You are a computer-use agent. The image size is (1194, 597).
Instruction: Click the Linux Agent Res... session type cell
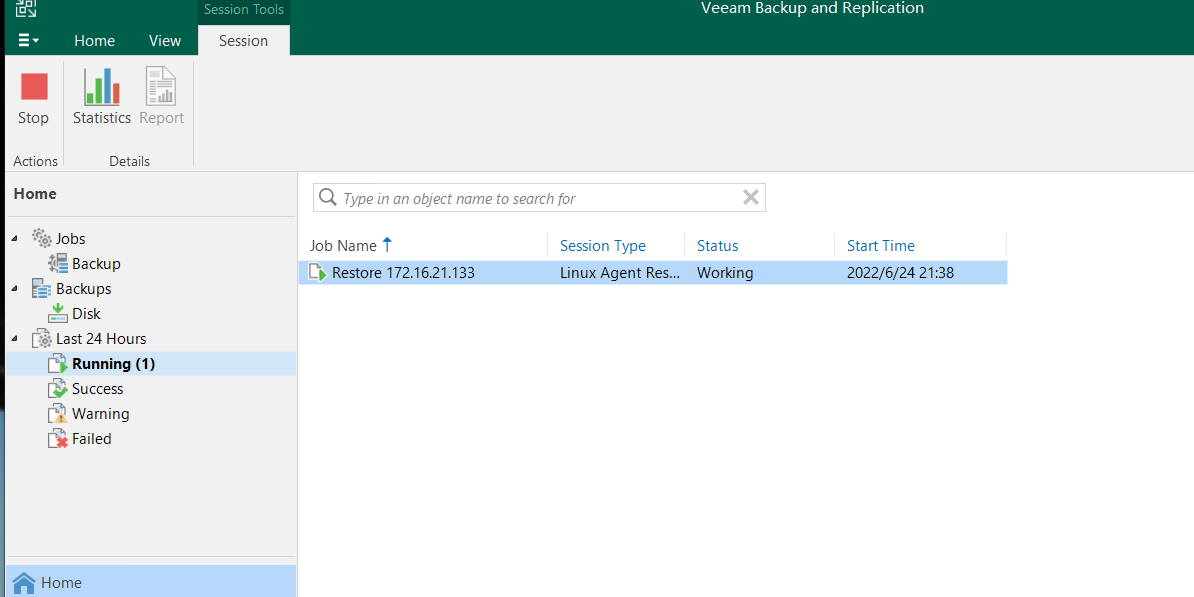tap(620, 273)
